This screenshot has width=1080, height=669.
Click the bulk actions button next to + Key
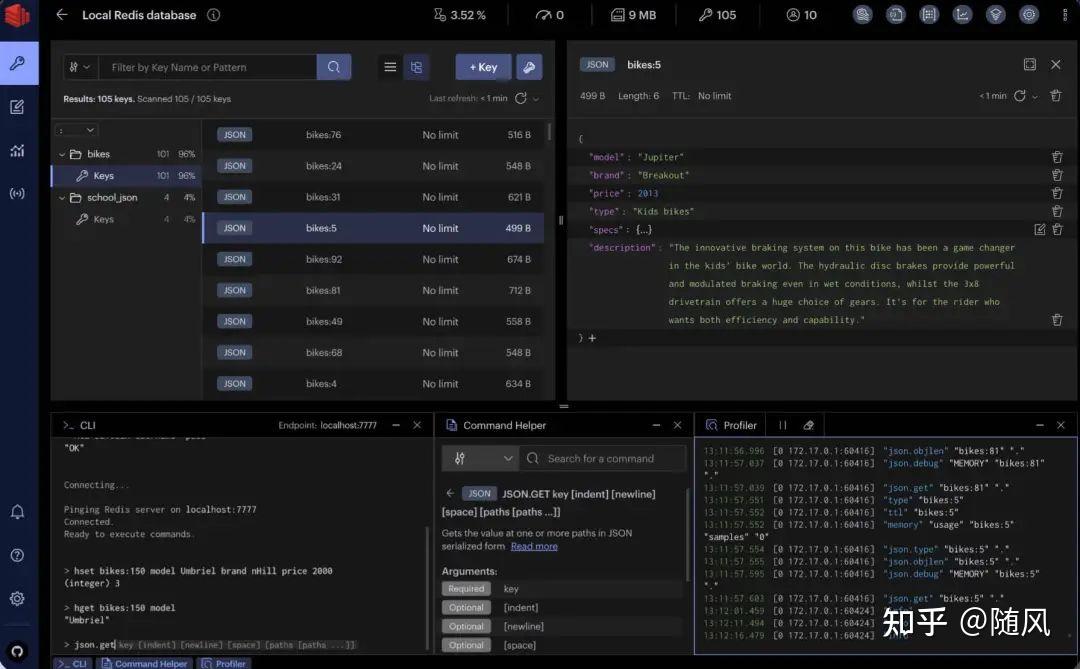(529, 67)
